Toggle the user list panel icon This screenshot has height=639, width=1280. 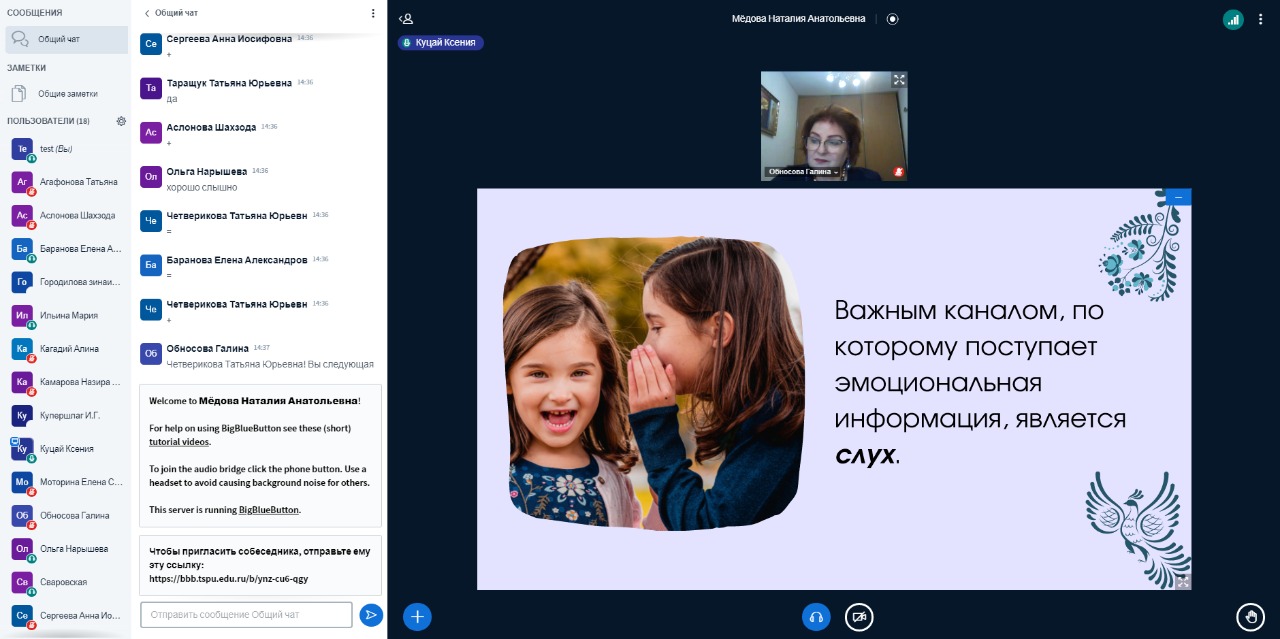pyautogui.click(x=405, y=19)
